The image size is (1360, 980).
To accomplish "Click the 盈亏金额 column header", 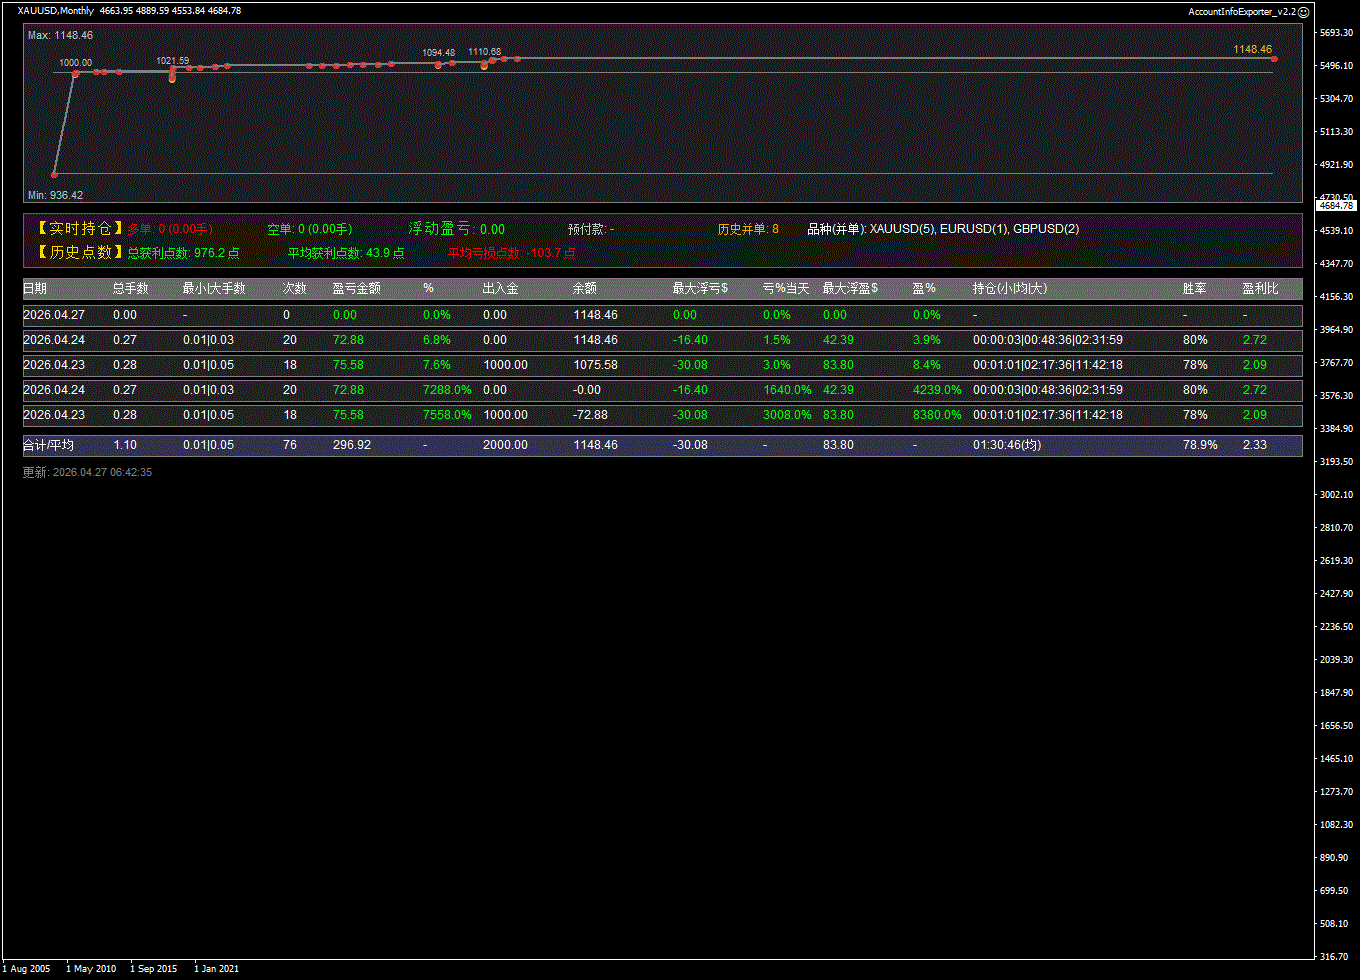I will [356, 289].
